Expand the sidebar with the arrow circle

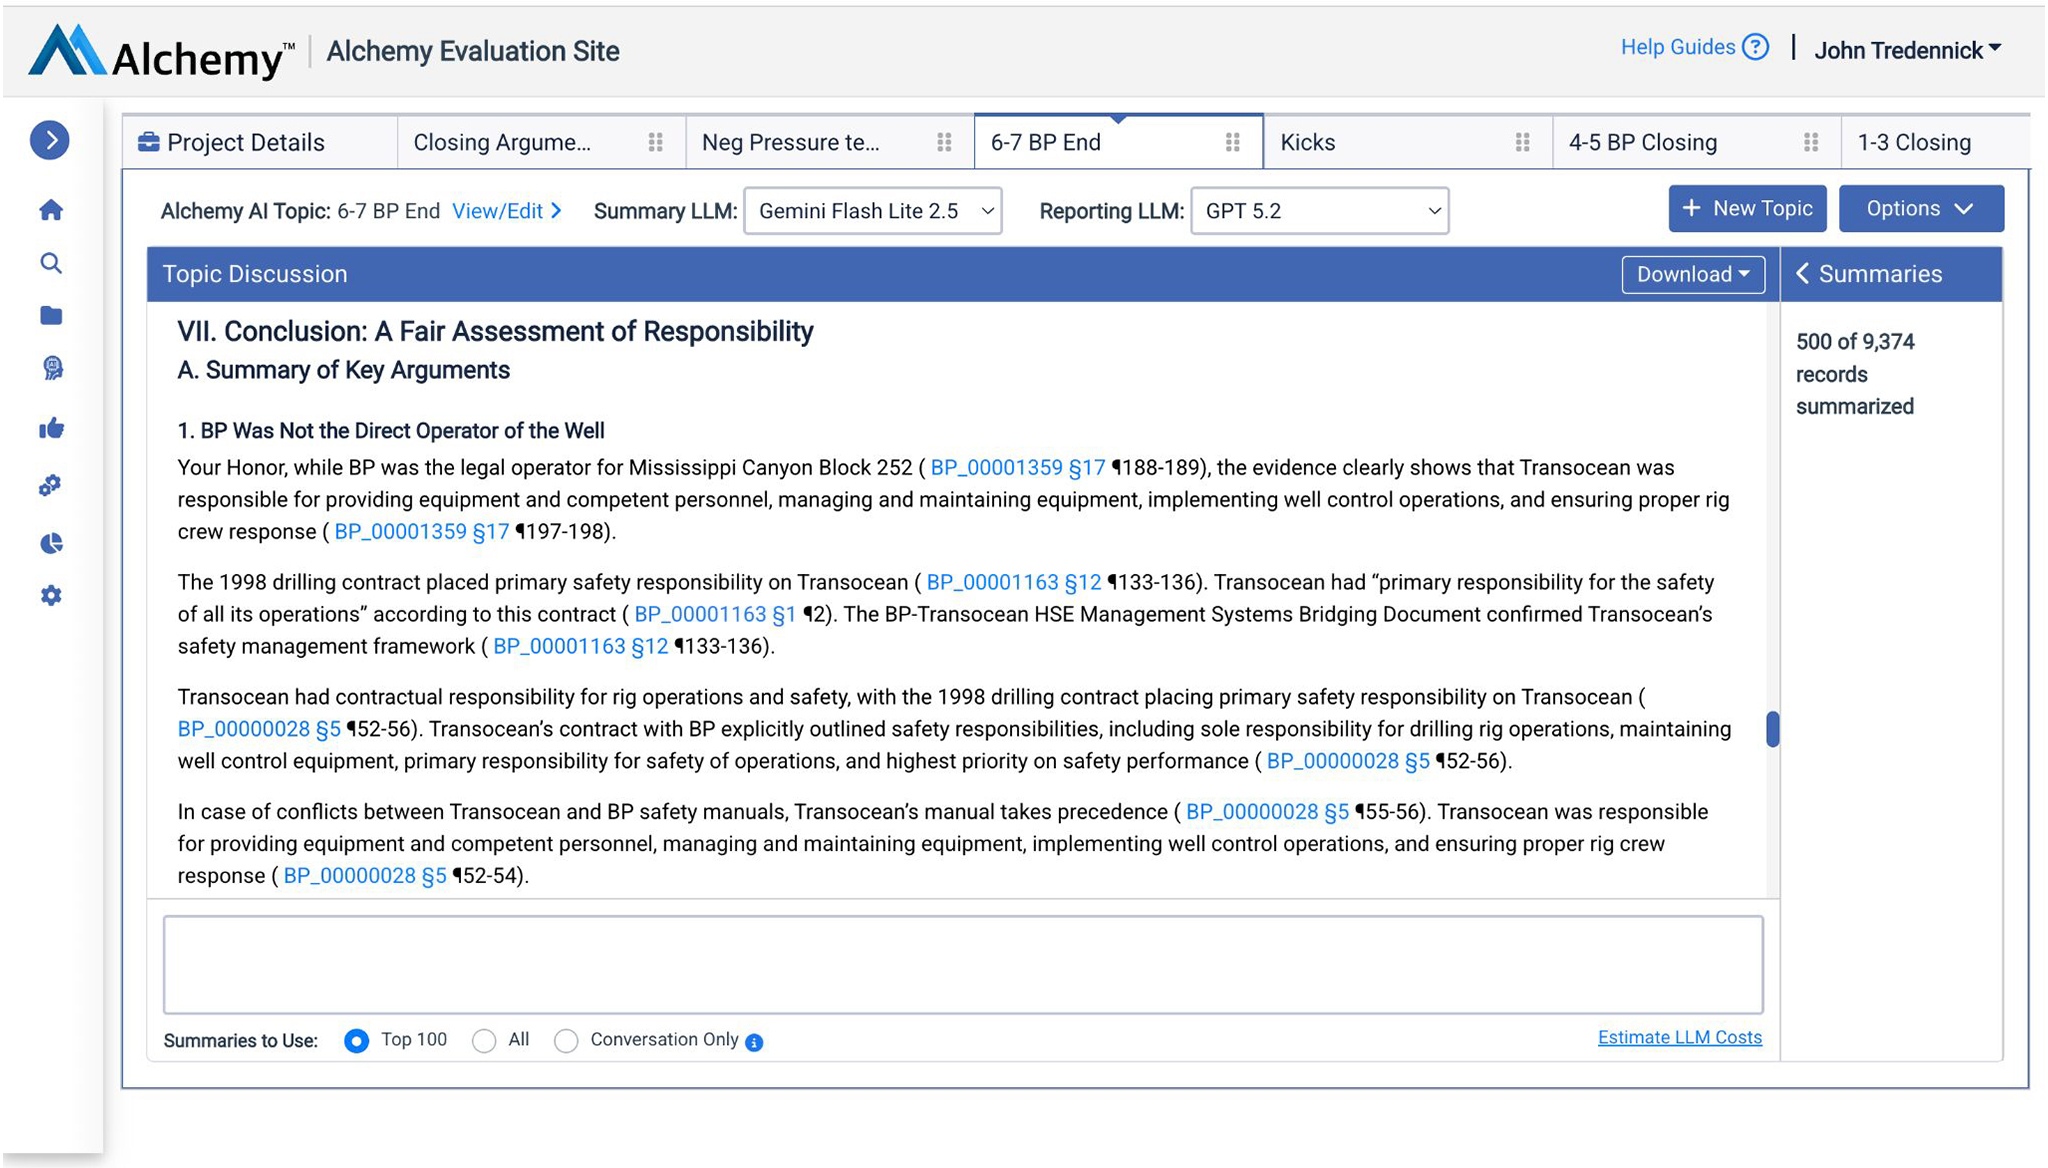(50, 140)
